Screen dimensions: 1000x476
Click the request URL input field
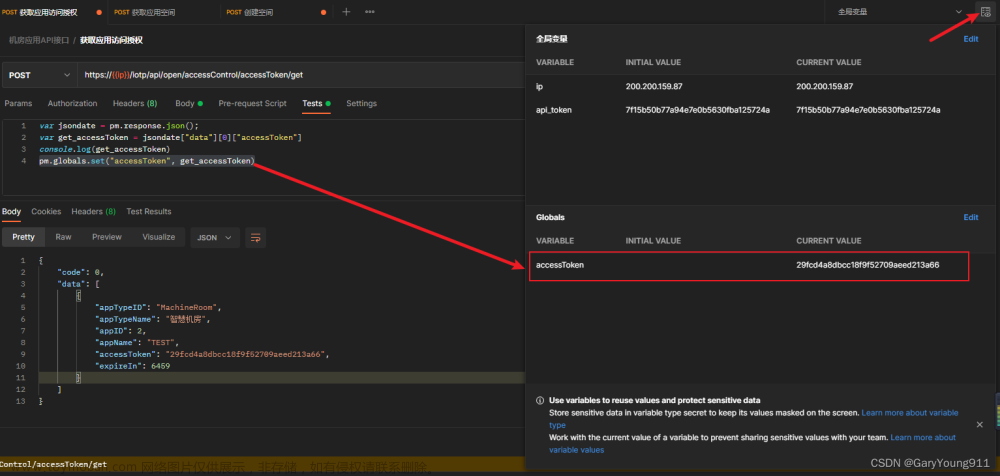point(300,75)
